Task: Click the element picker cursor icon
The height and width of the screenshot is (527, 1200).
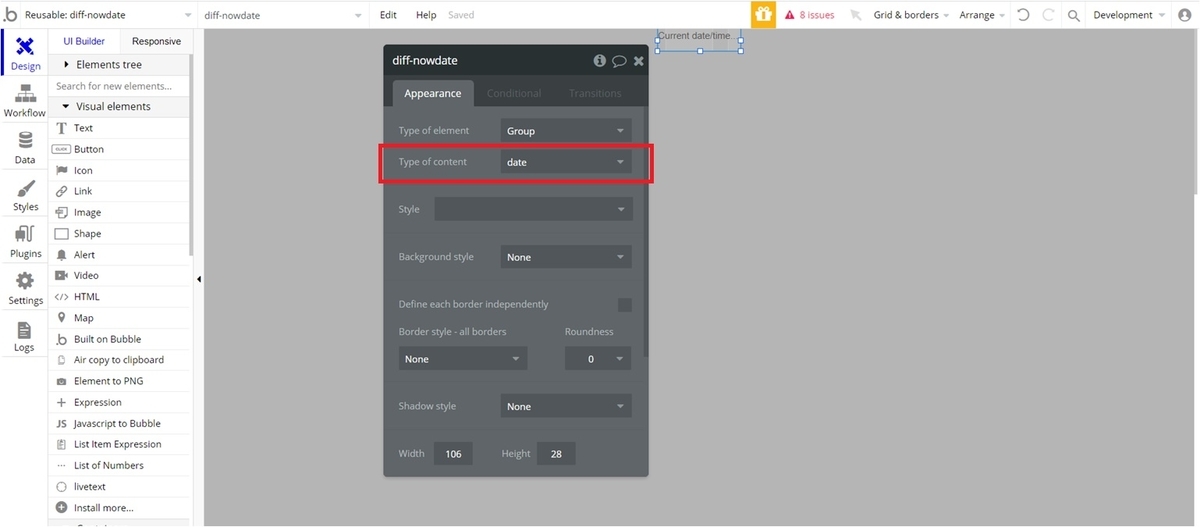Action: point(855,15)
